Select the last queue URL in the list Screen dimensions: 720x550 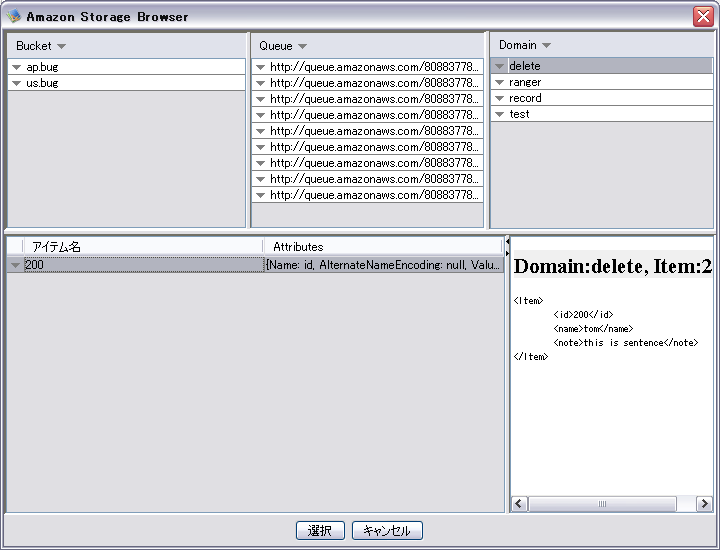(x=374, y=195)
